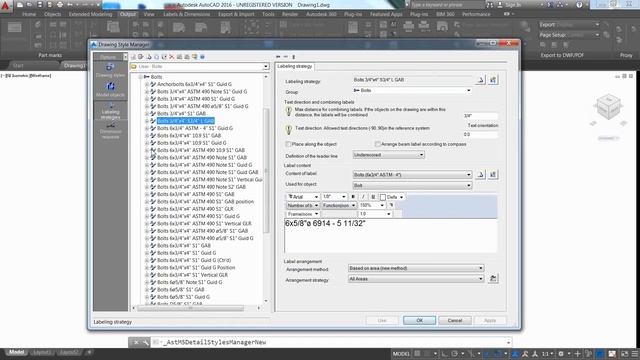This screenshot has width=640, height=360.
Task: Select Bolts 6x3/4"x4" S1" Vertical GLR item
Action: (192, 275)
